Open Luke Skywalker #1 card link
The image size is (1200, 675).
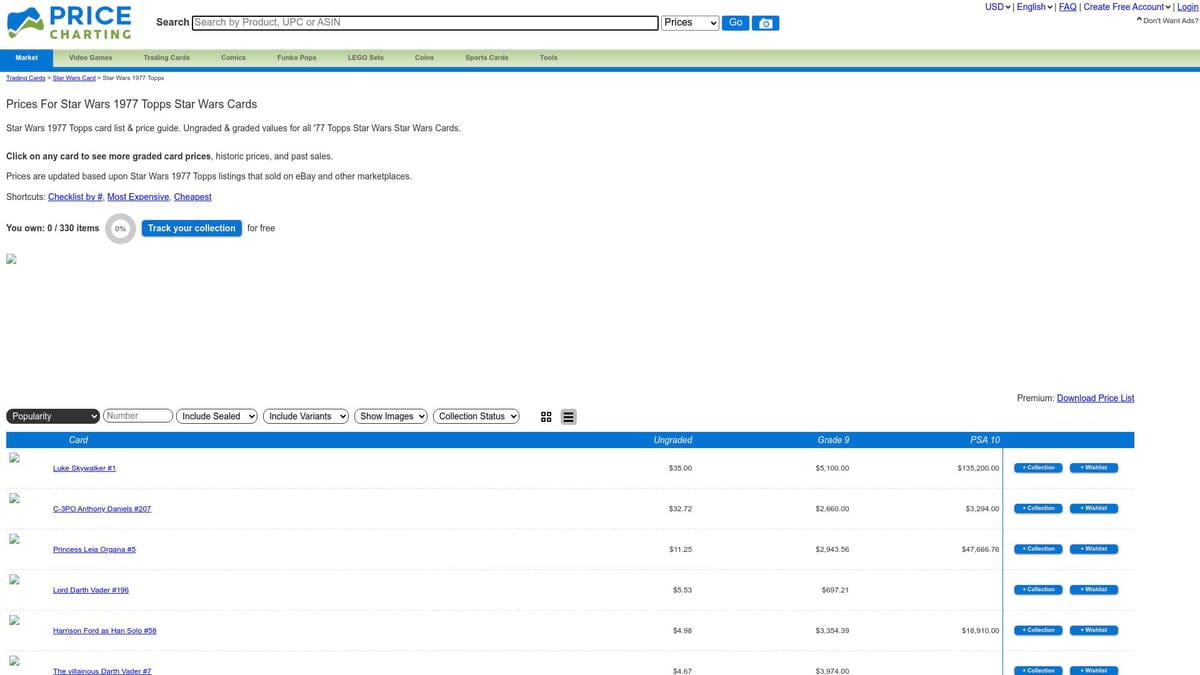click(84, 468)
